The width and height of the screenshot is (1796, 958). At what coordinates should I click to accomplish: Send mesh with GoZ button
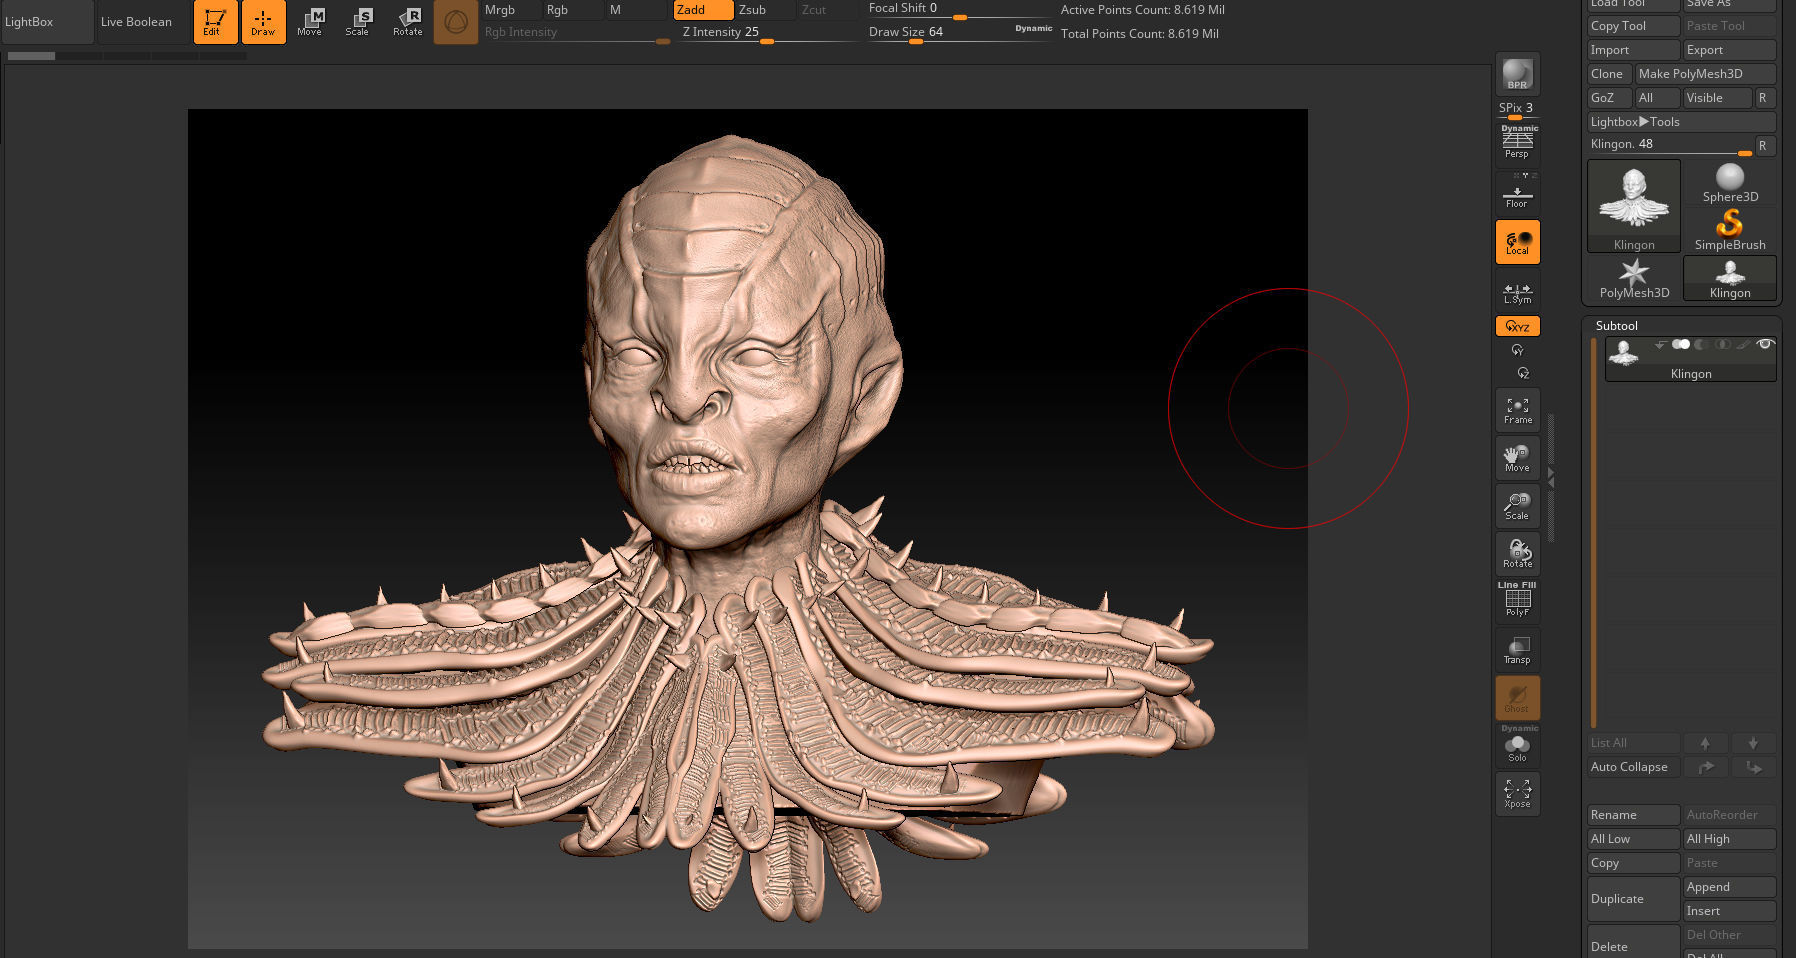(1610, 98)
